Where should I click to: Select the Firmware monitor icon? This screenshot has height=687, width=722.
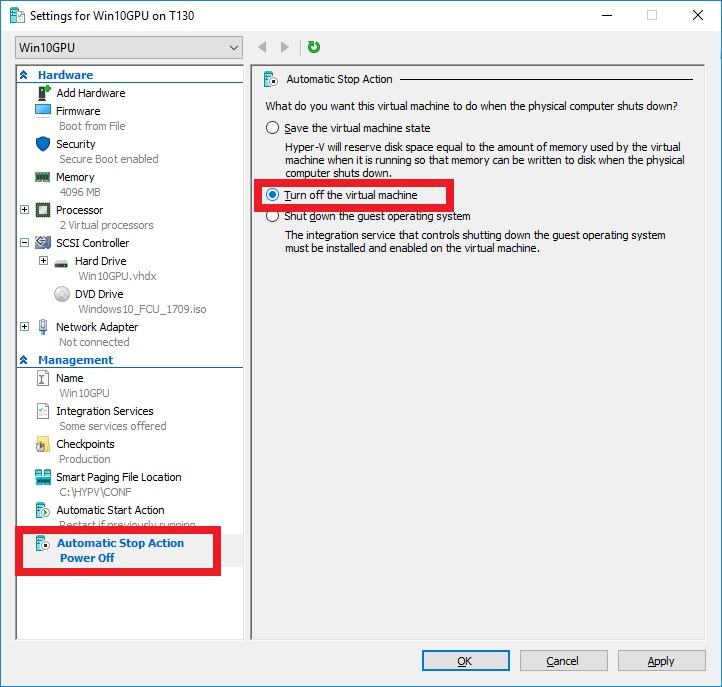pyautogui.click(x=43, y=111)
